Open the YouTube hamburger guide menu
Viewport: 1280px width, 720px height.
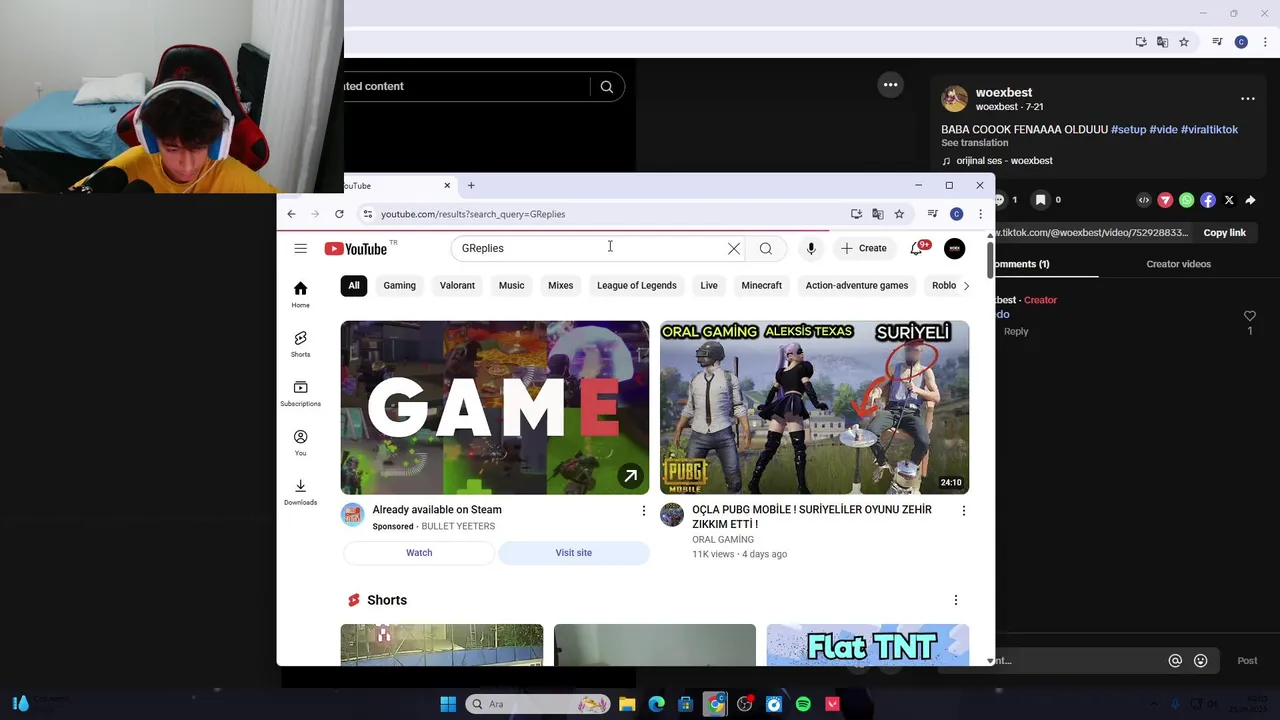click(300, 248)
